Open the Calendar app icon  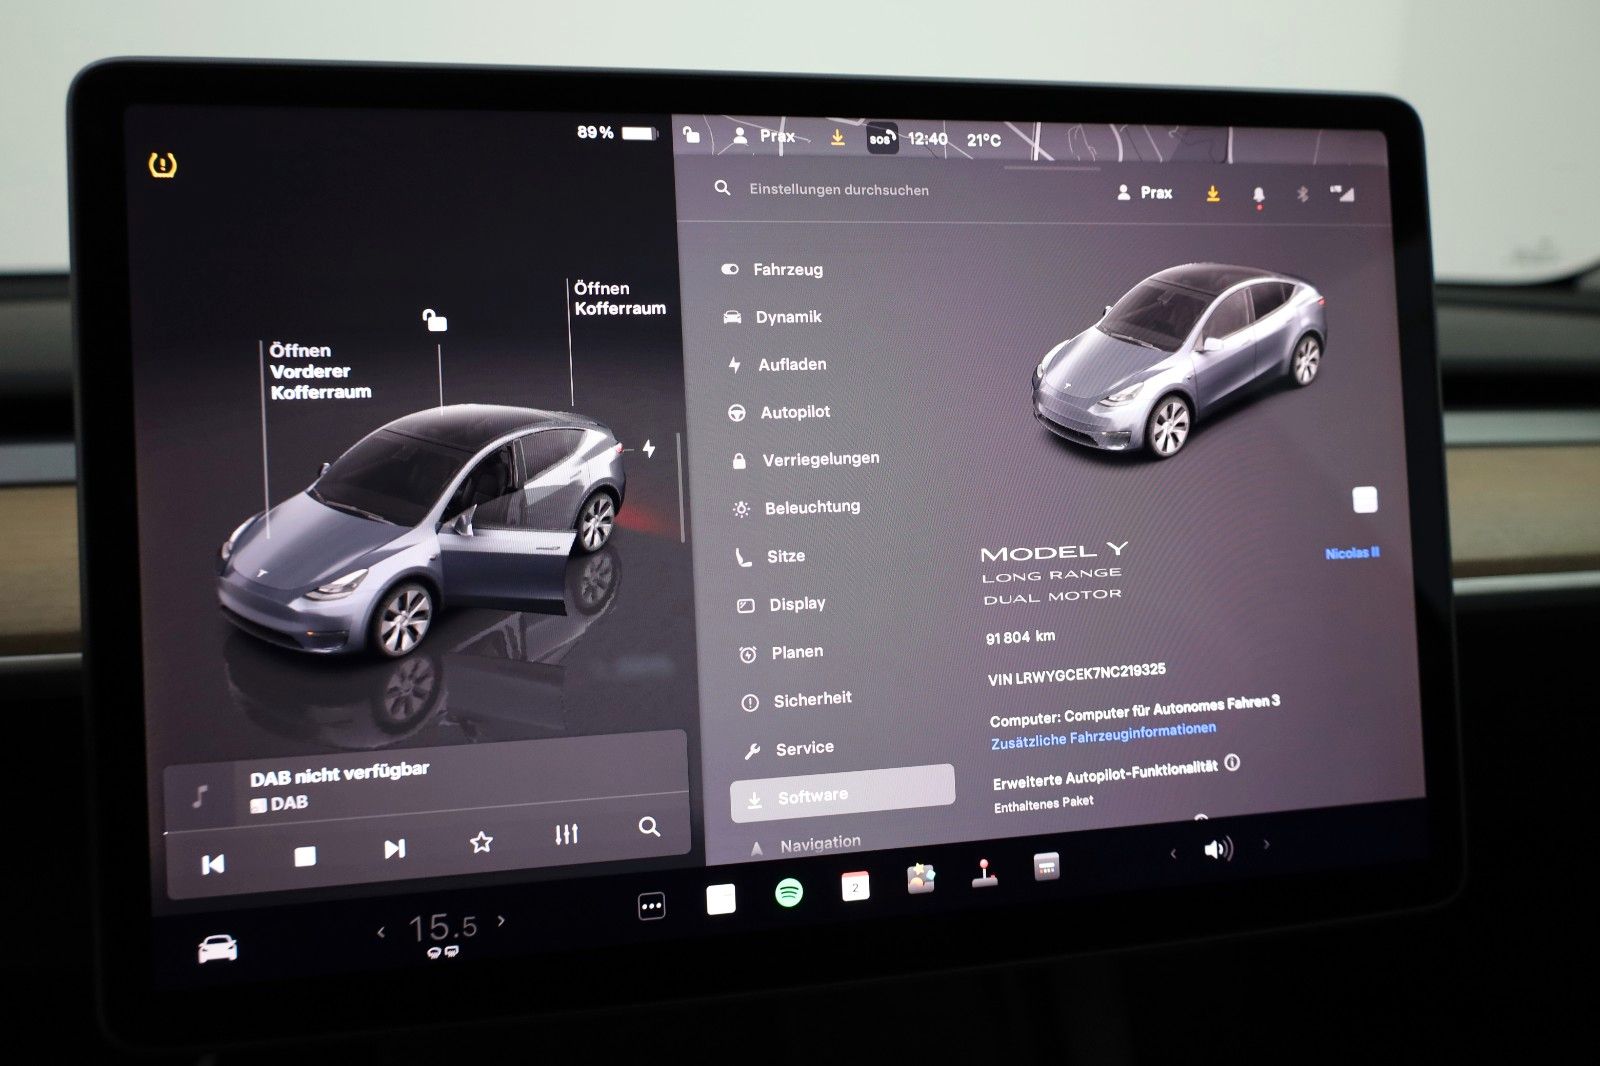click(855, 886)
